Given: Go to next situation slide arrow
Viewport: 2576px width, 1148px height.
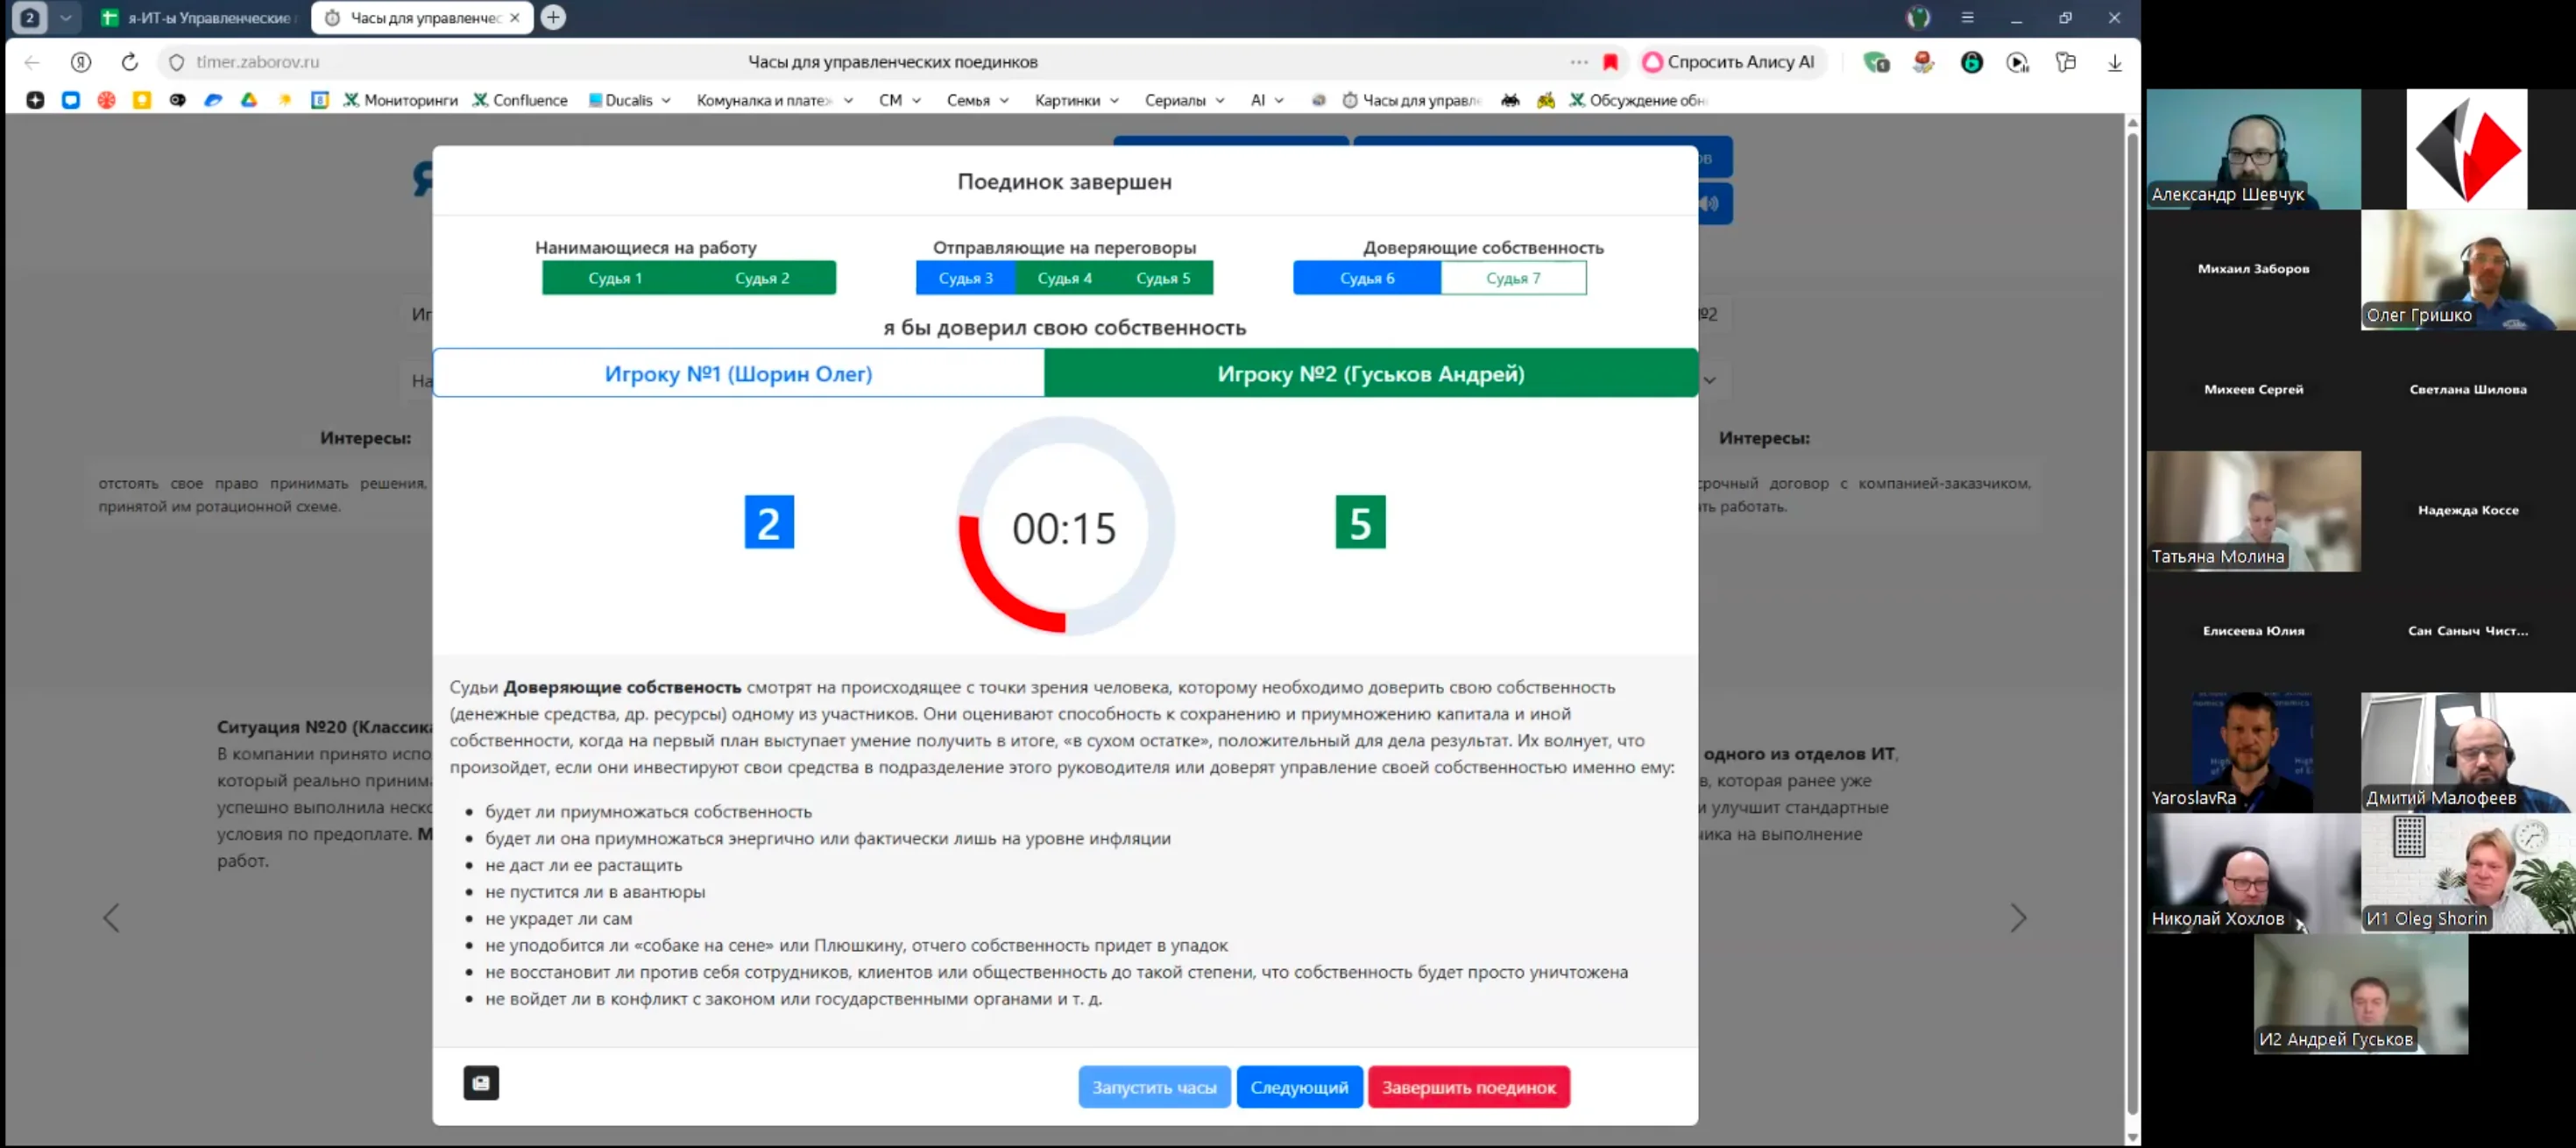Looking at the screenshot, I should [x=2018, y=917].
